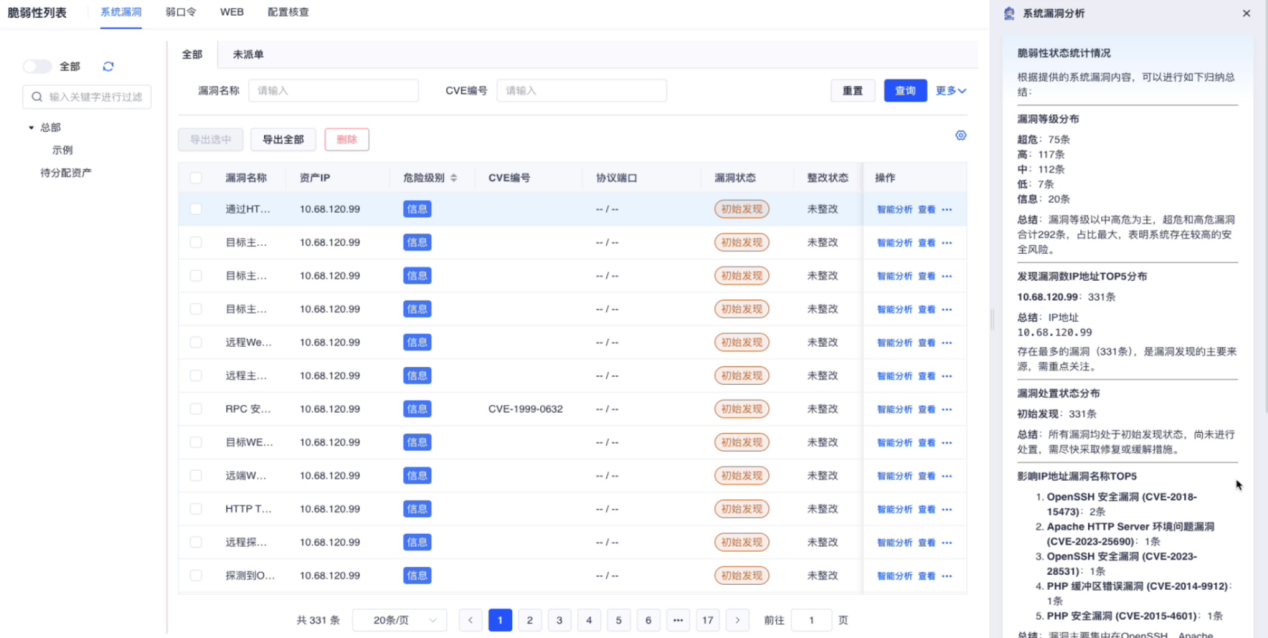This screenshot has width=1268, height=638.
Task: Click the pagination ellipsis to skip pages
Action: [678, 620]
